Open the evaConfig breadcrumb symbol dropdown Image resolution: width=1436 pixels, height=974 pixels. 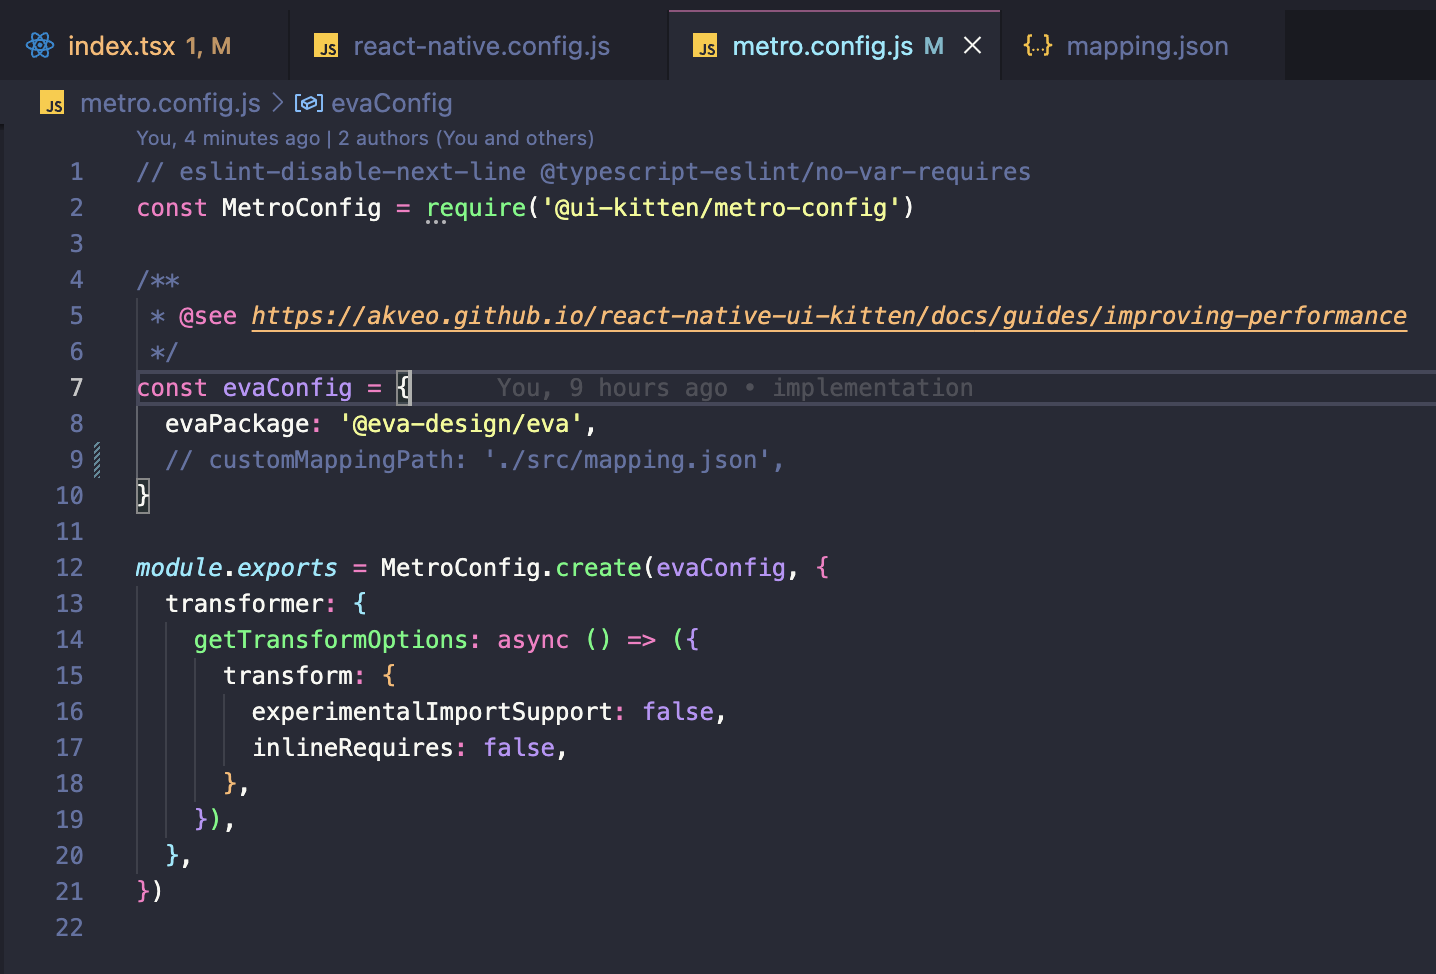[x=392, y=103]
